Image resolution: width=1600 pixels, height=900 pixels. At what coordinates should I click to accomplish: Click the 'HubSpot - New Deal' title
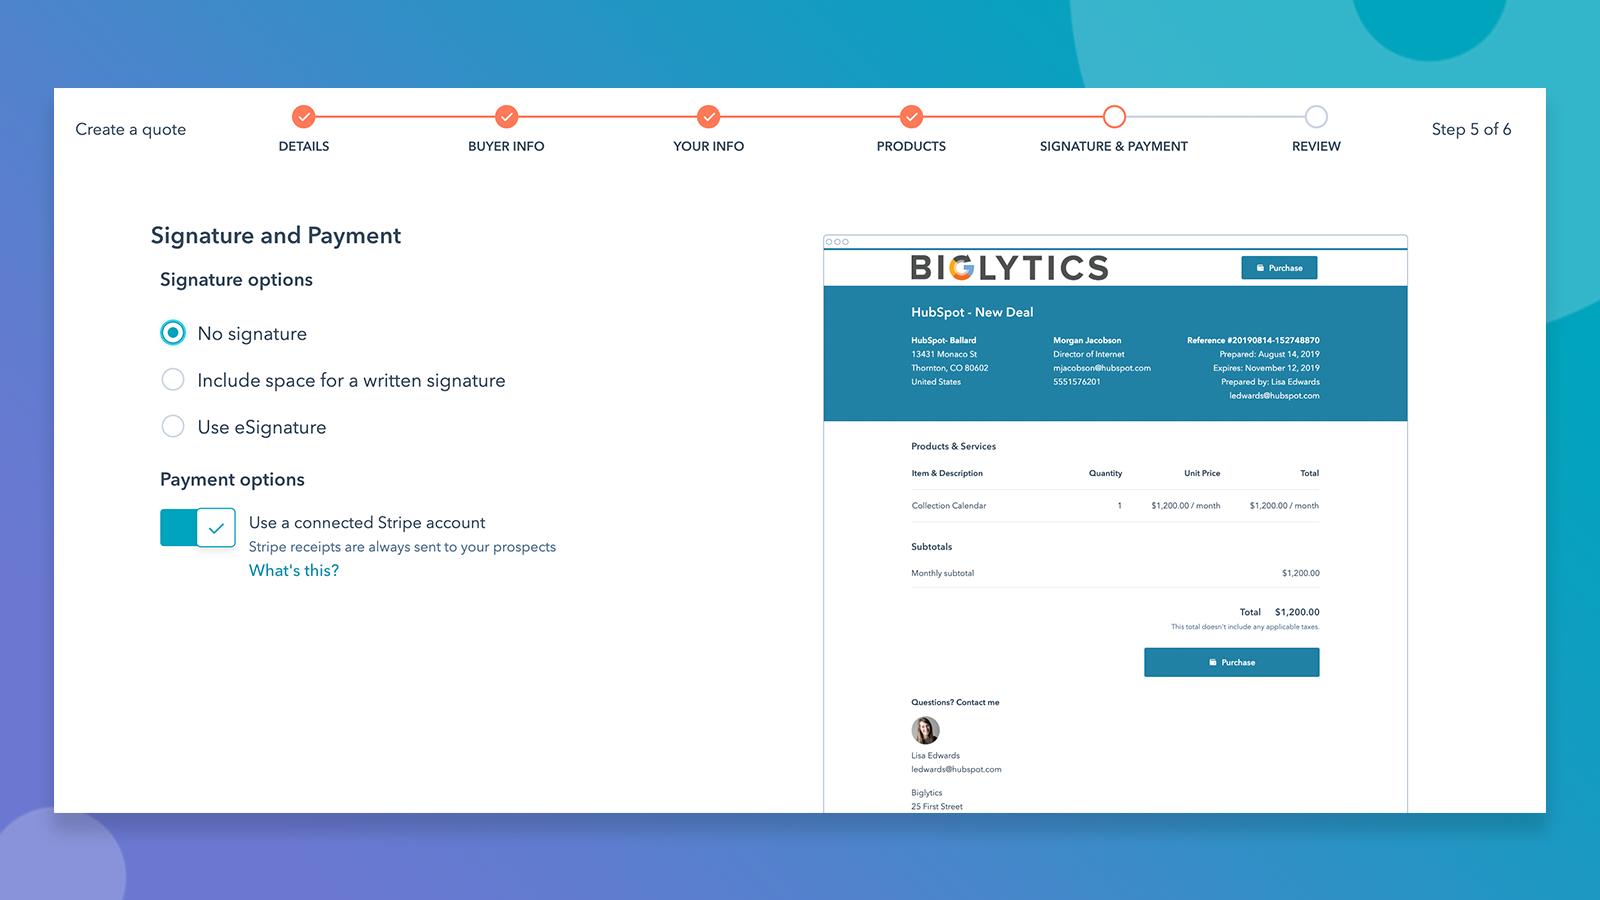972,312
